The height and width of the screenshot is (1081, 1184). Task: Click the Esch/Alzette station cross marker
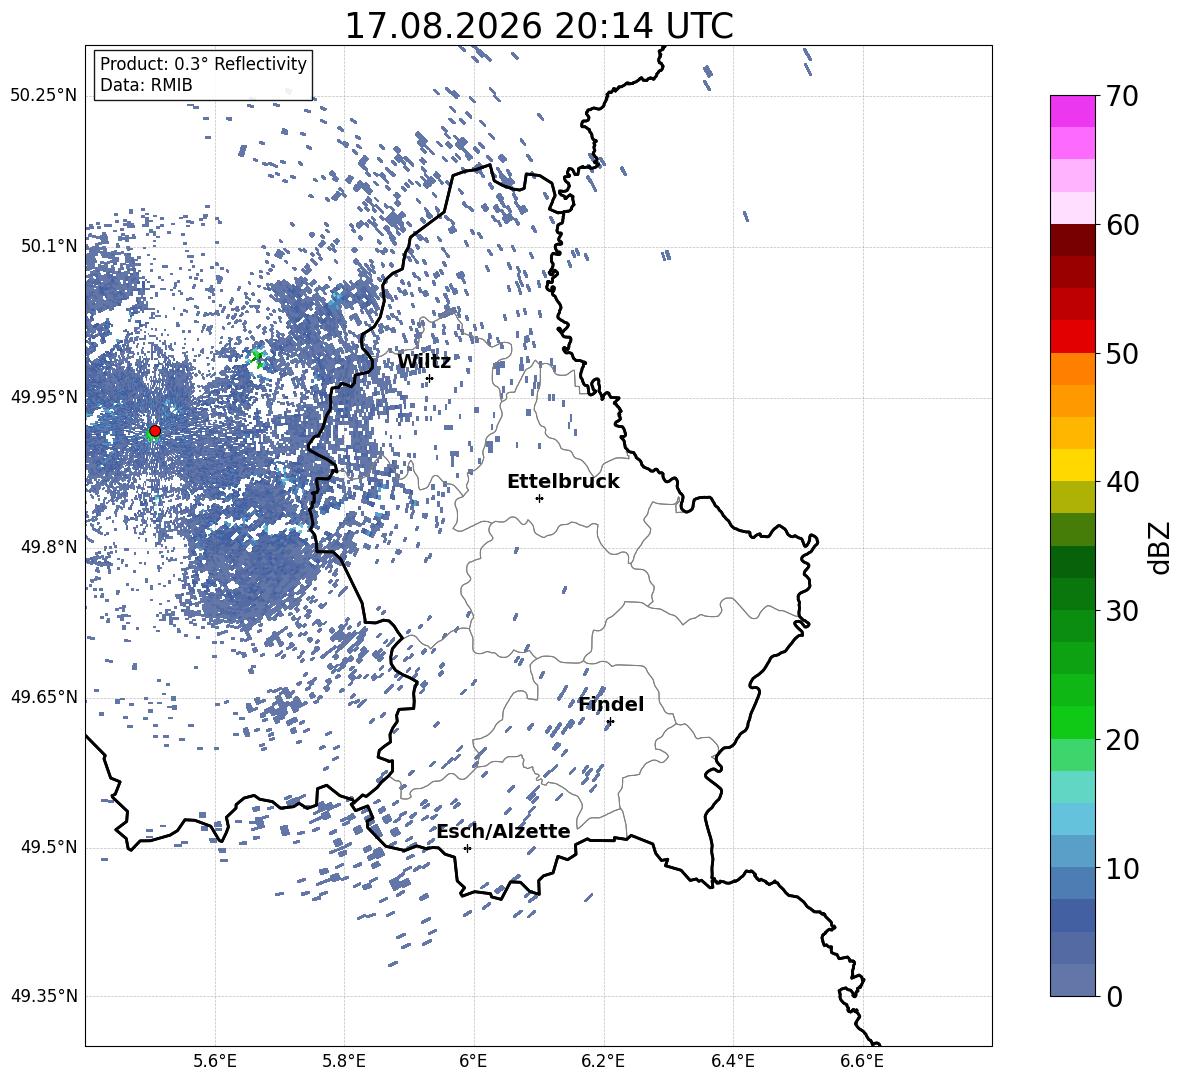(467, 848)
